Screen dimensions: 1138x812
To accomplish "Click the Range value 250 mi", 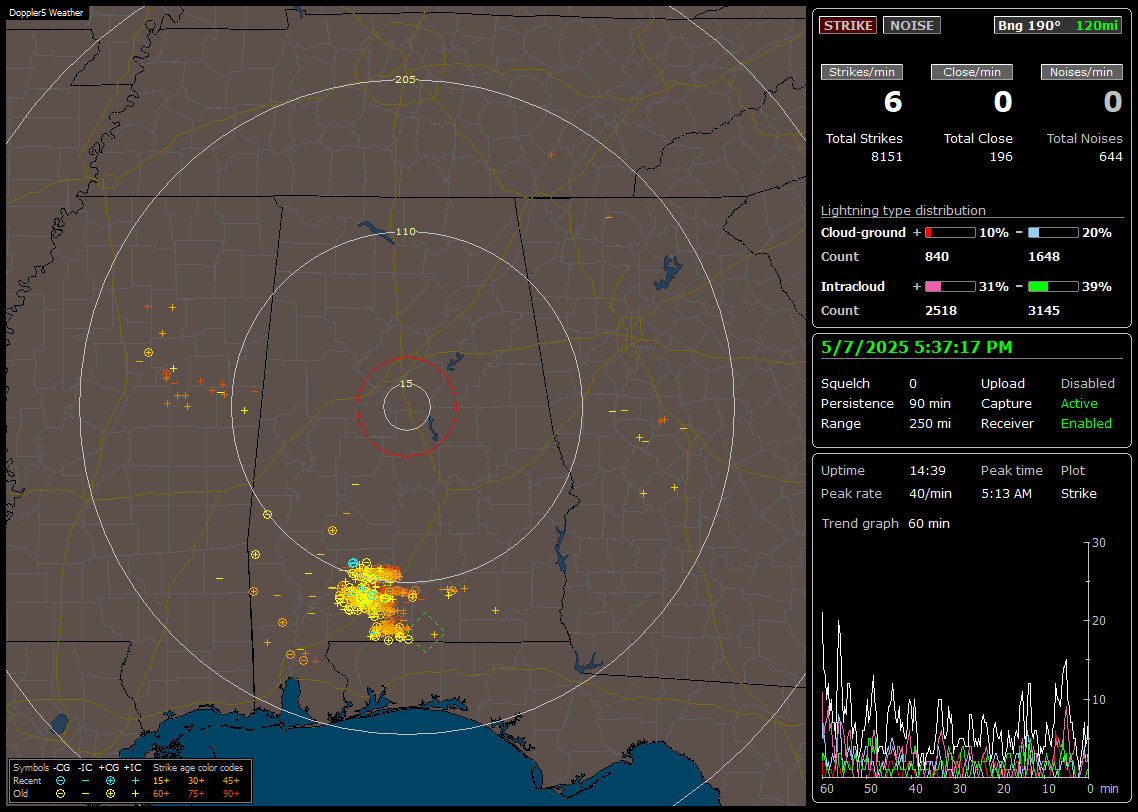I will coord(930,424).
